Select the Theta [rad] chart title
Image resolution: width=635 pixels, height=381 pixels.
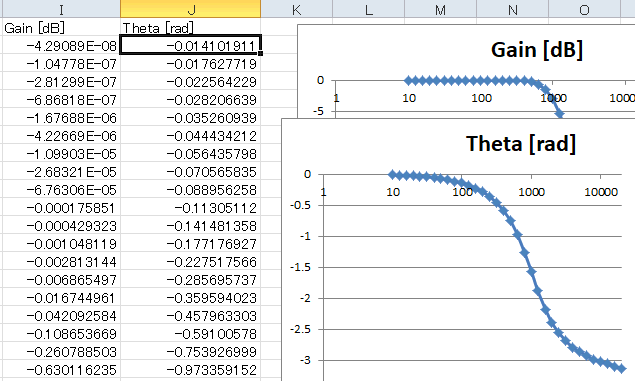521,143
